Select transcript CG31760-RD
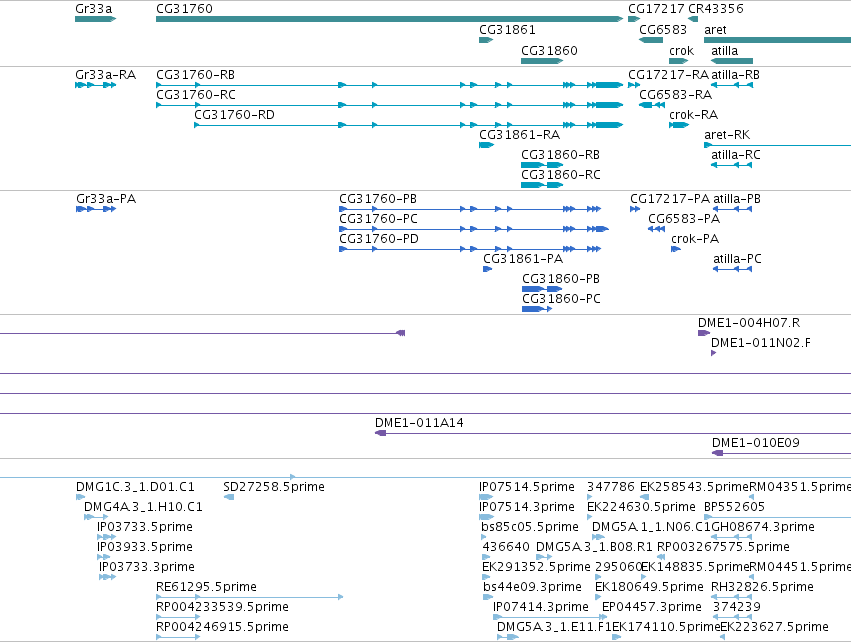851x642 pixels. point(234,115)
